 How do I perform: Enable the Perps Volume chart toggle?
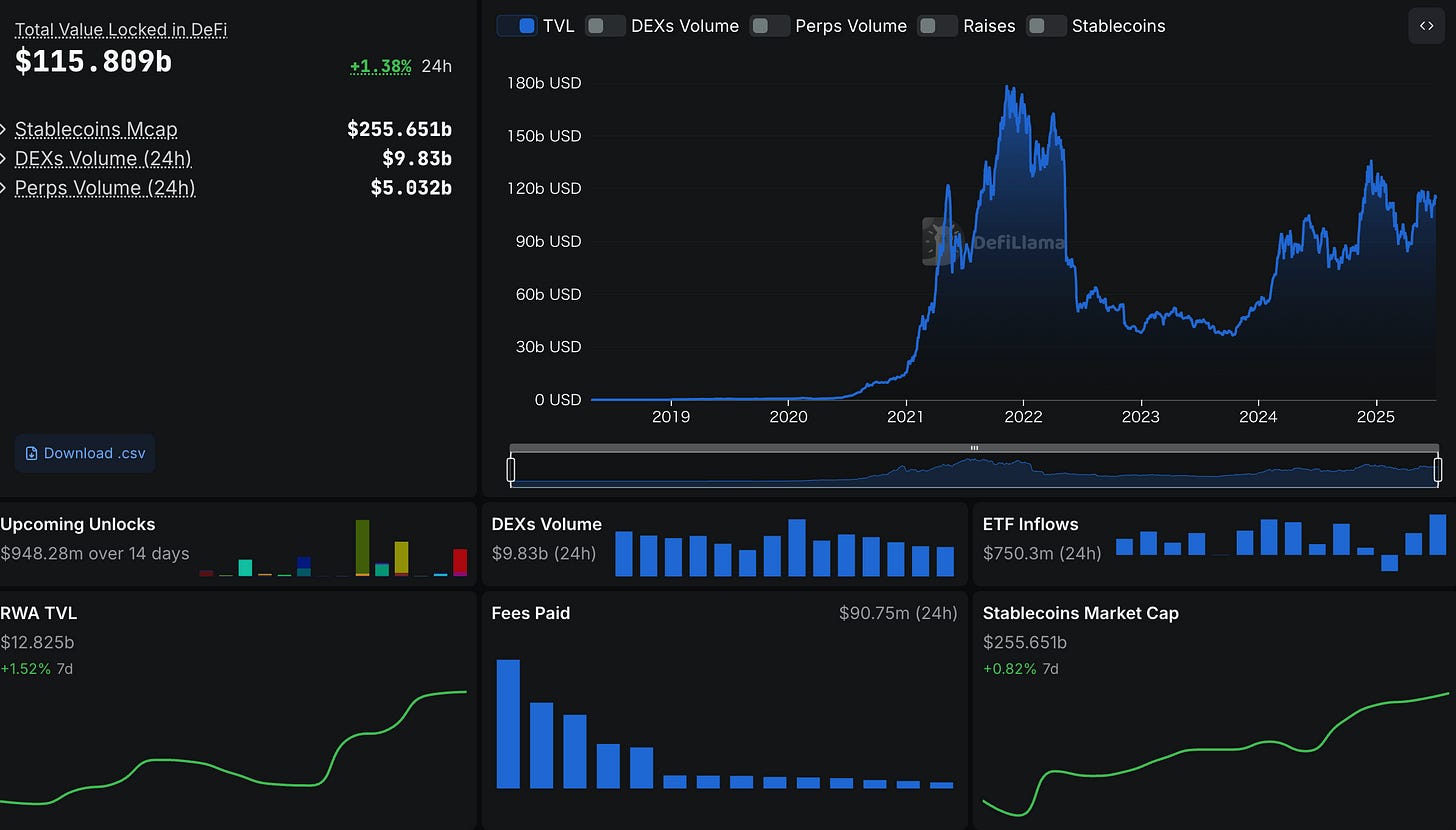(770, 26)
